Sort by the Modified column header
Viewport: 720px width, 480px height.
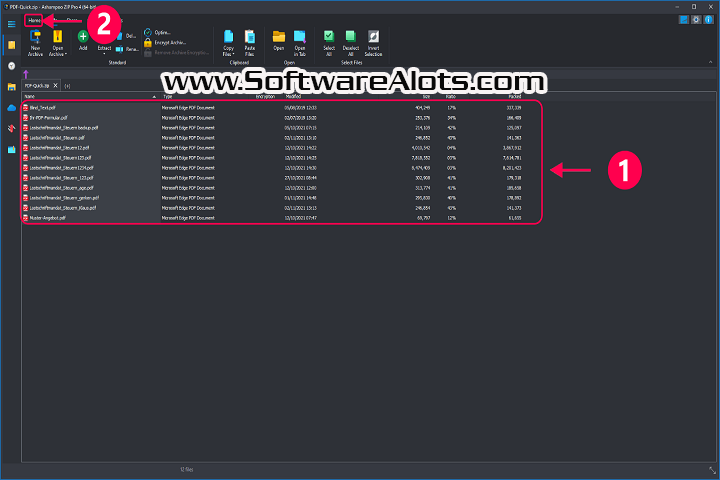tap(293, 96)
